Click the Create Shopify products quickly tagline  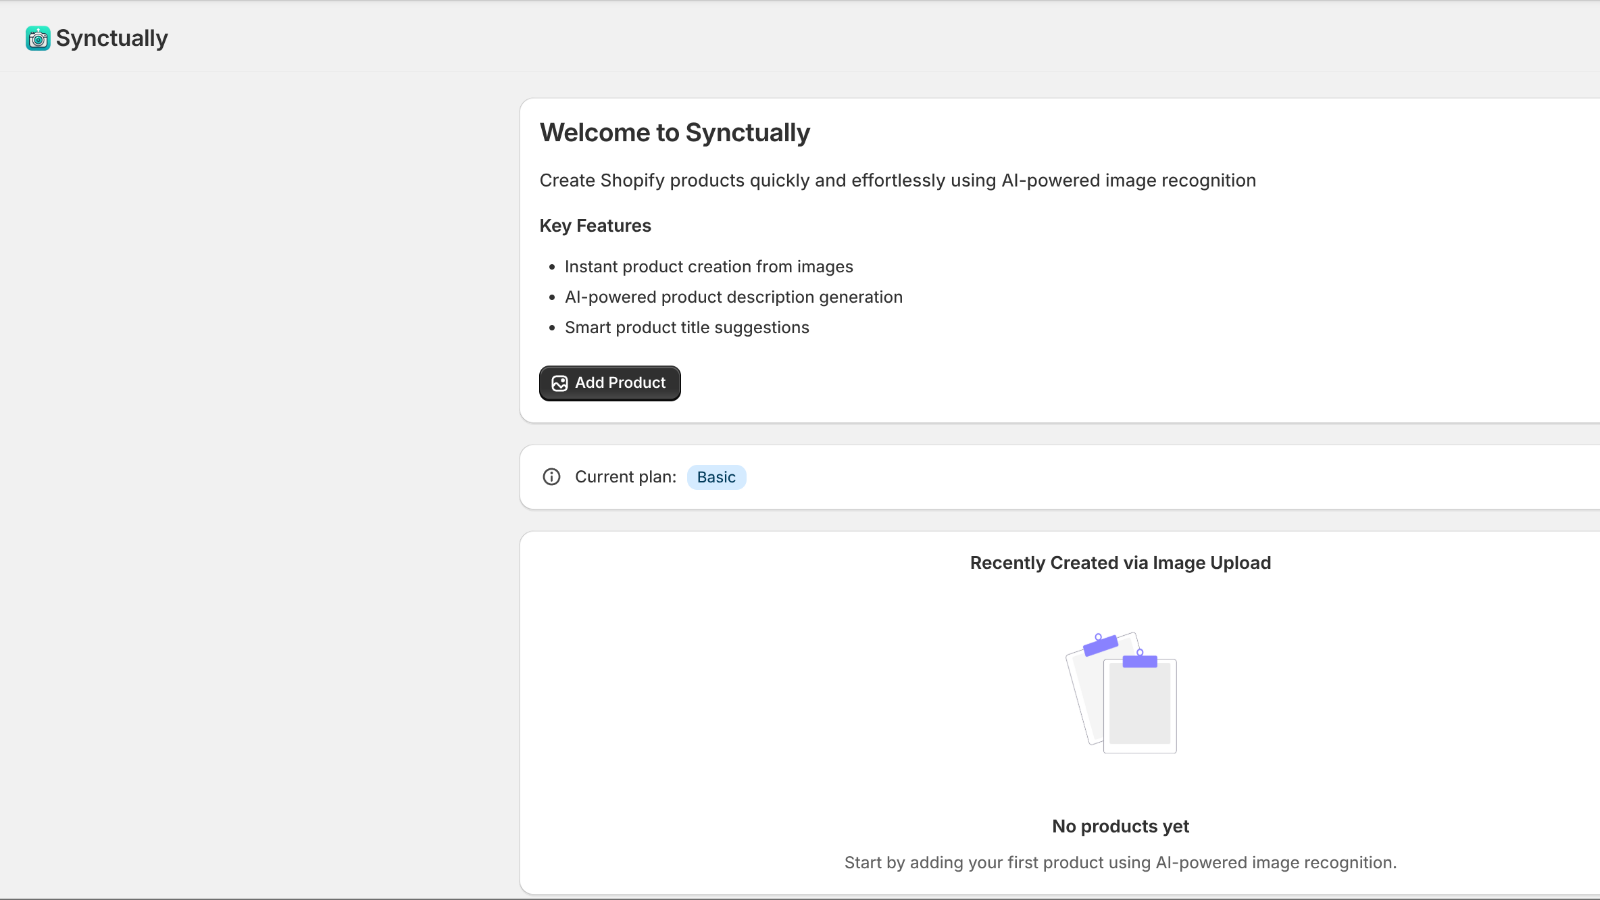coord(898,180)
